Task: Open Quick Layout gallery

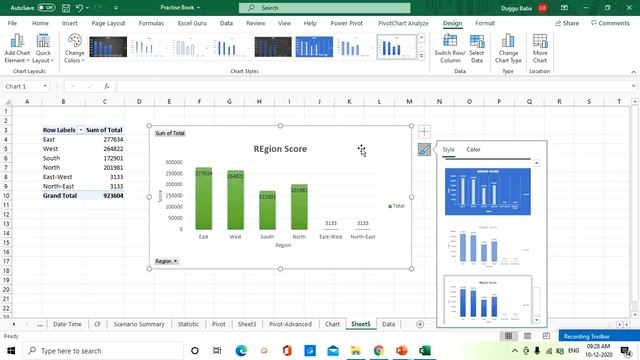Action: (x=43, y=49)
